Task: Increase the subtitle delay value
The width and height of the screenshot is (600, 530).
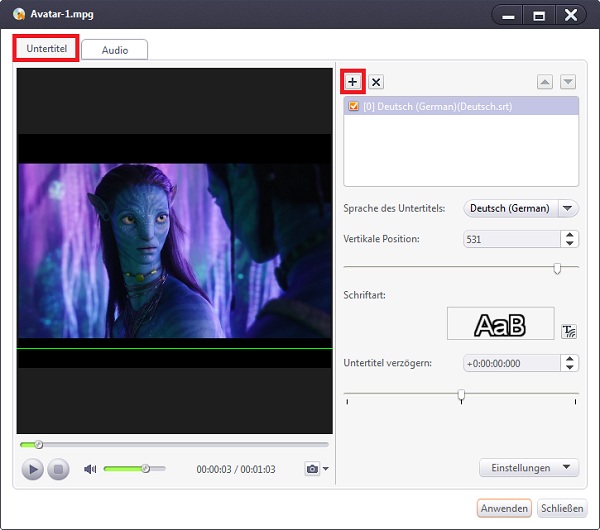Action: click(570, 359)
